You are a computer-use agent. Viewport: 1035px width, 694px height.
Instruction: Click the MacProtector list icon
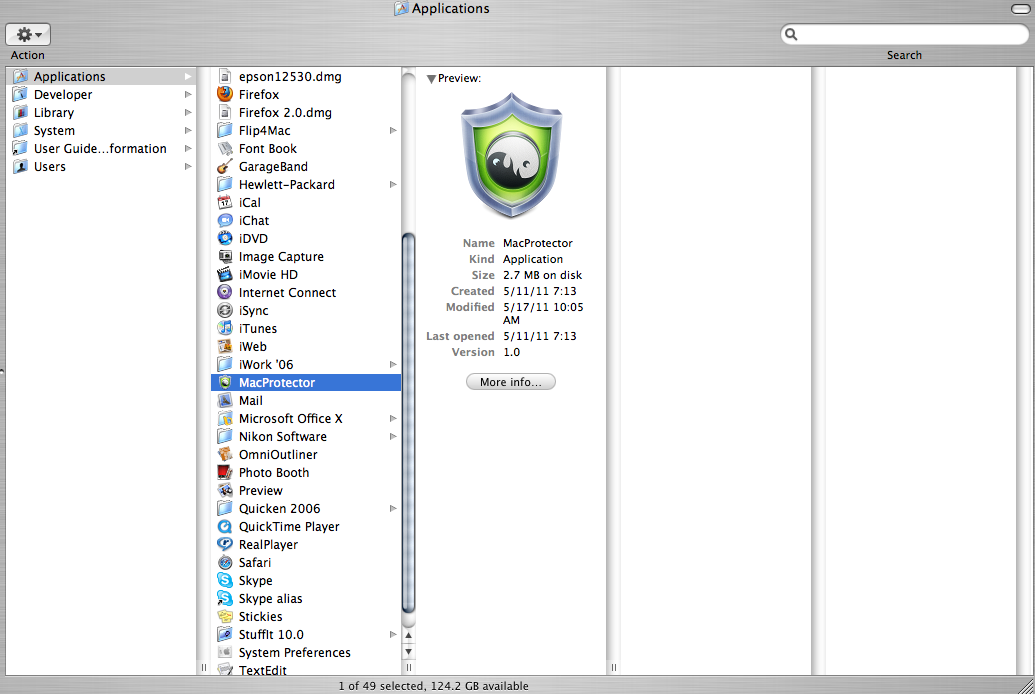coord(225,382)
